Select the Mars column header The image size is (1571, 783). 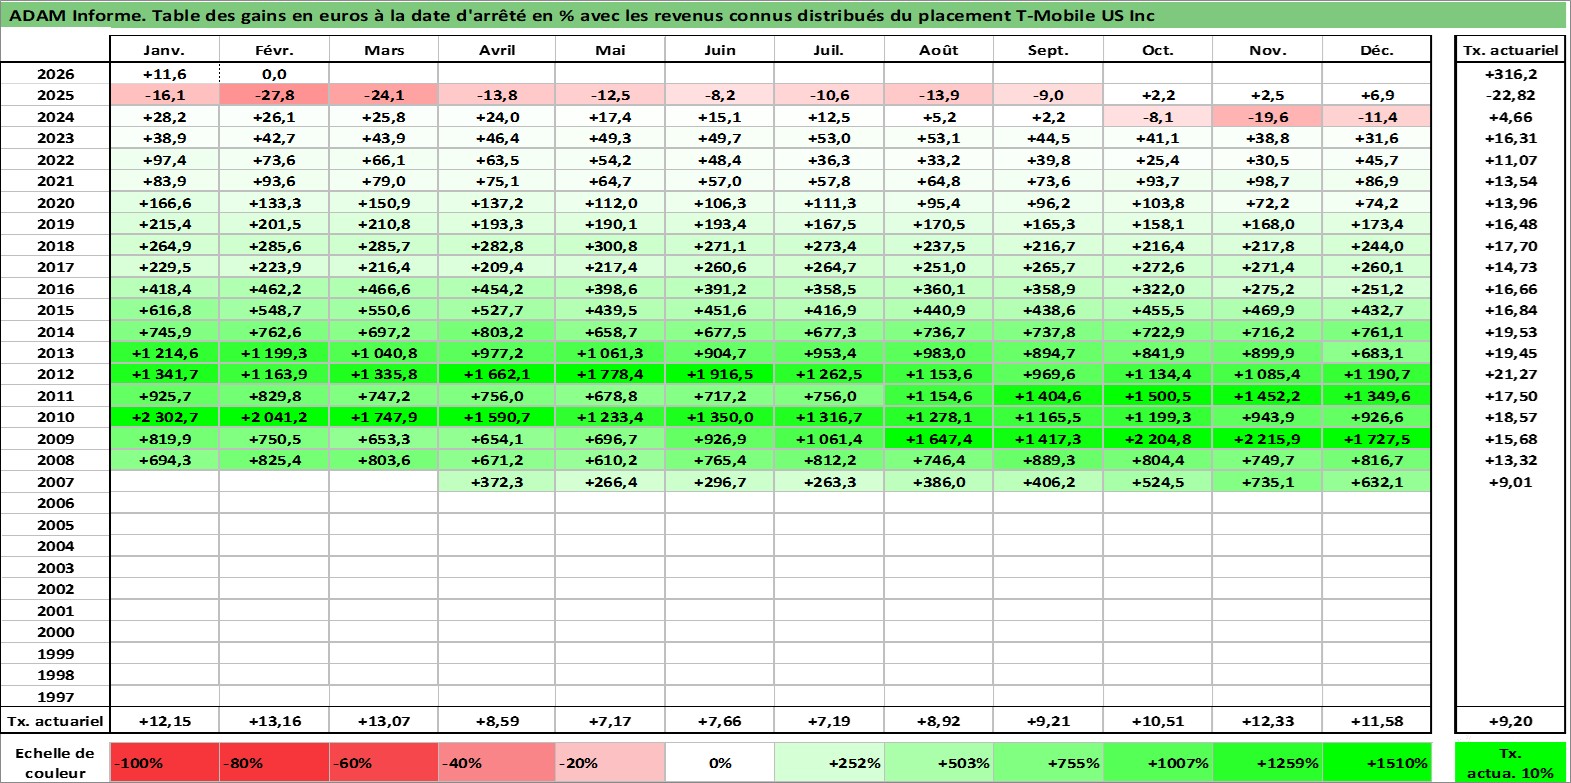[x=384, y=50]
